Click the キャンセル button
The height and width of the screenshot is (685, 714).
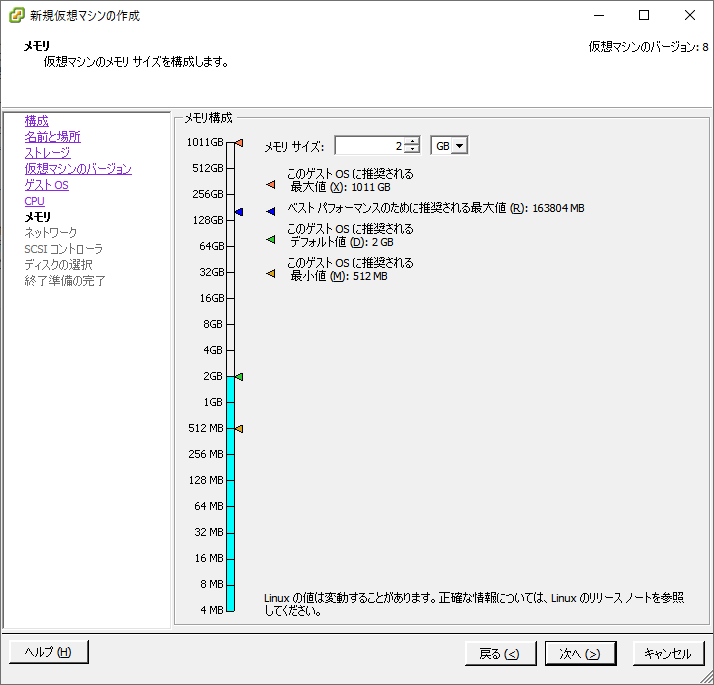point(668,654)
